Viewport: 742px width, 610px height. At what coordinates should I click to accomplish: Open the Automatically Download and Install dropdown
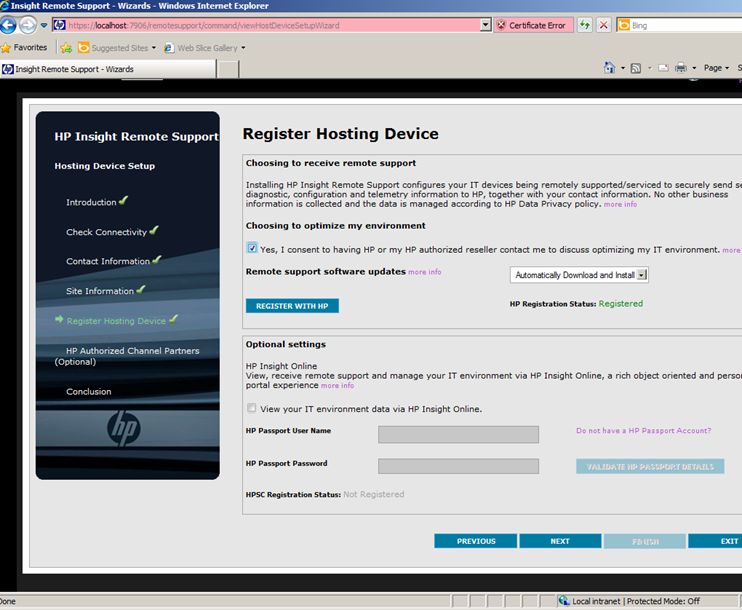pos(579,275)
